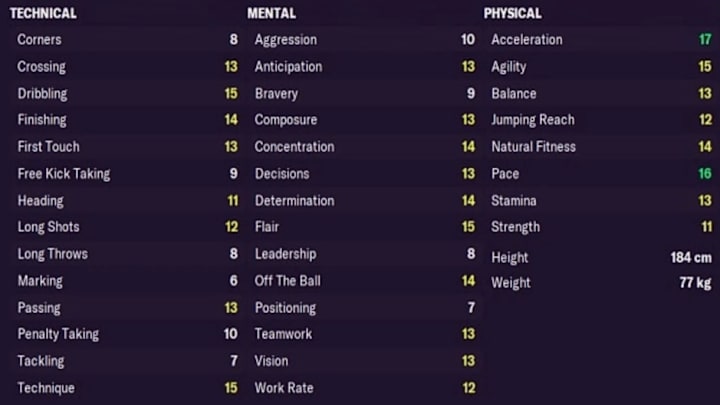This screenshot has height=405, width=720.
Task: Select the Technique attribute label
Action: click(x=46, y=388)
